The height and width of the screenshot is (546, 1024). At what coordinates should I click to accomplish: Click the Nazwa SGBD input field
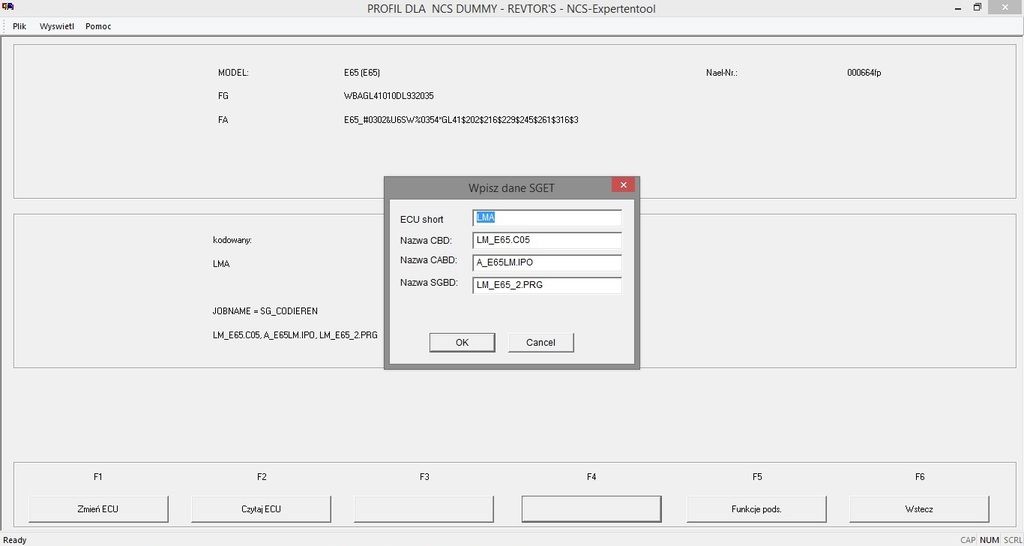[547, 285]
